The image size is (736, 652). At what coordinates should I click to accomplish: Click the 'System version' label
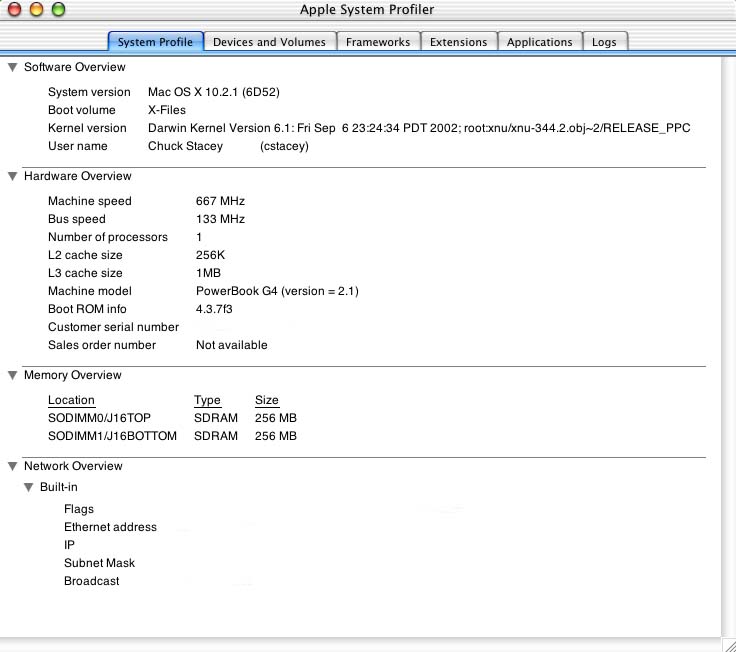click(89, 92)
